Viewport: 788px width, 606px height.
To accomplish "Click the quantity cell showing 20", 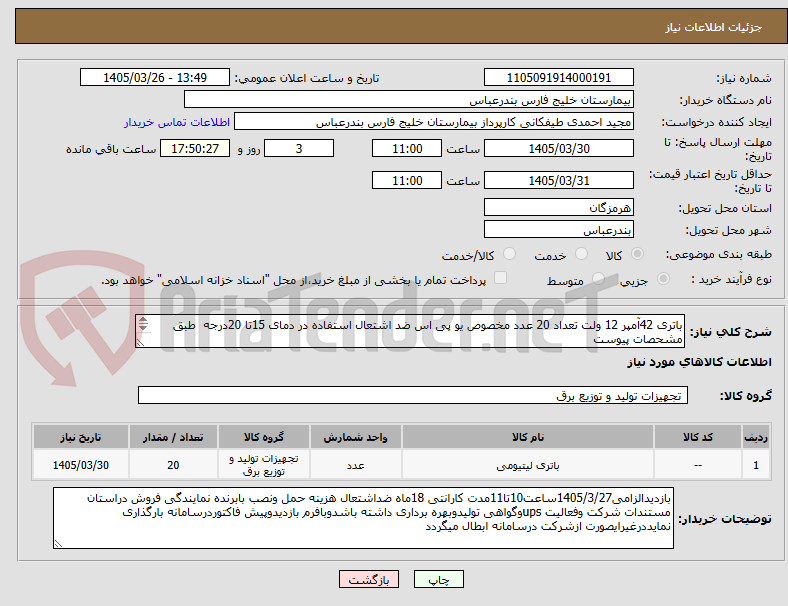I will pyautogui.click(x=173, y=465).
